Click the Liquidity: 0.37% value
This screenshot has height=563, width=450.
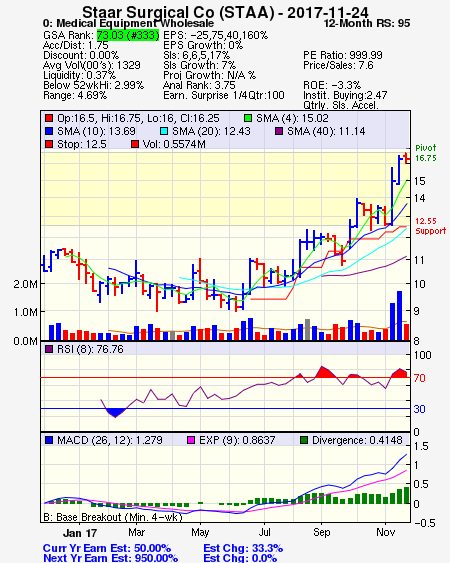(x=79, y=75)
